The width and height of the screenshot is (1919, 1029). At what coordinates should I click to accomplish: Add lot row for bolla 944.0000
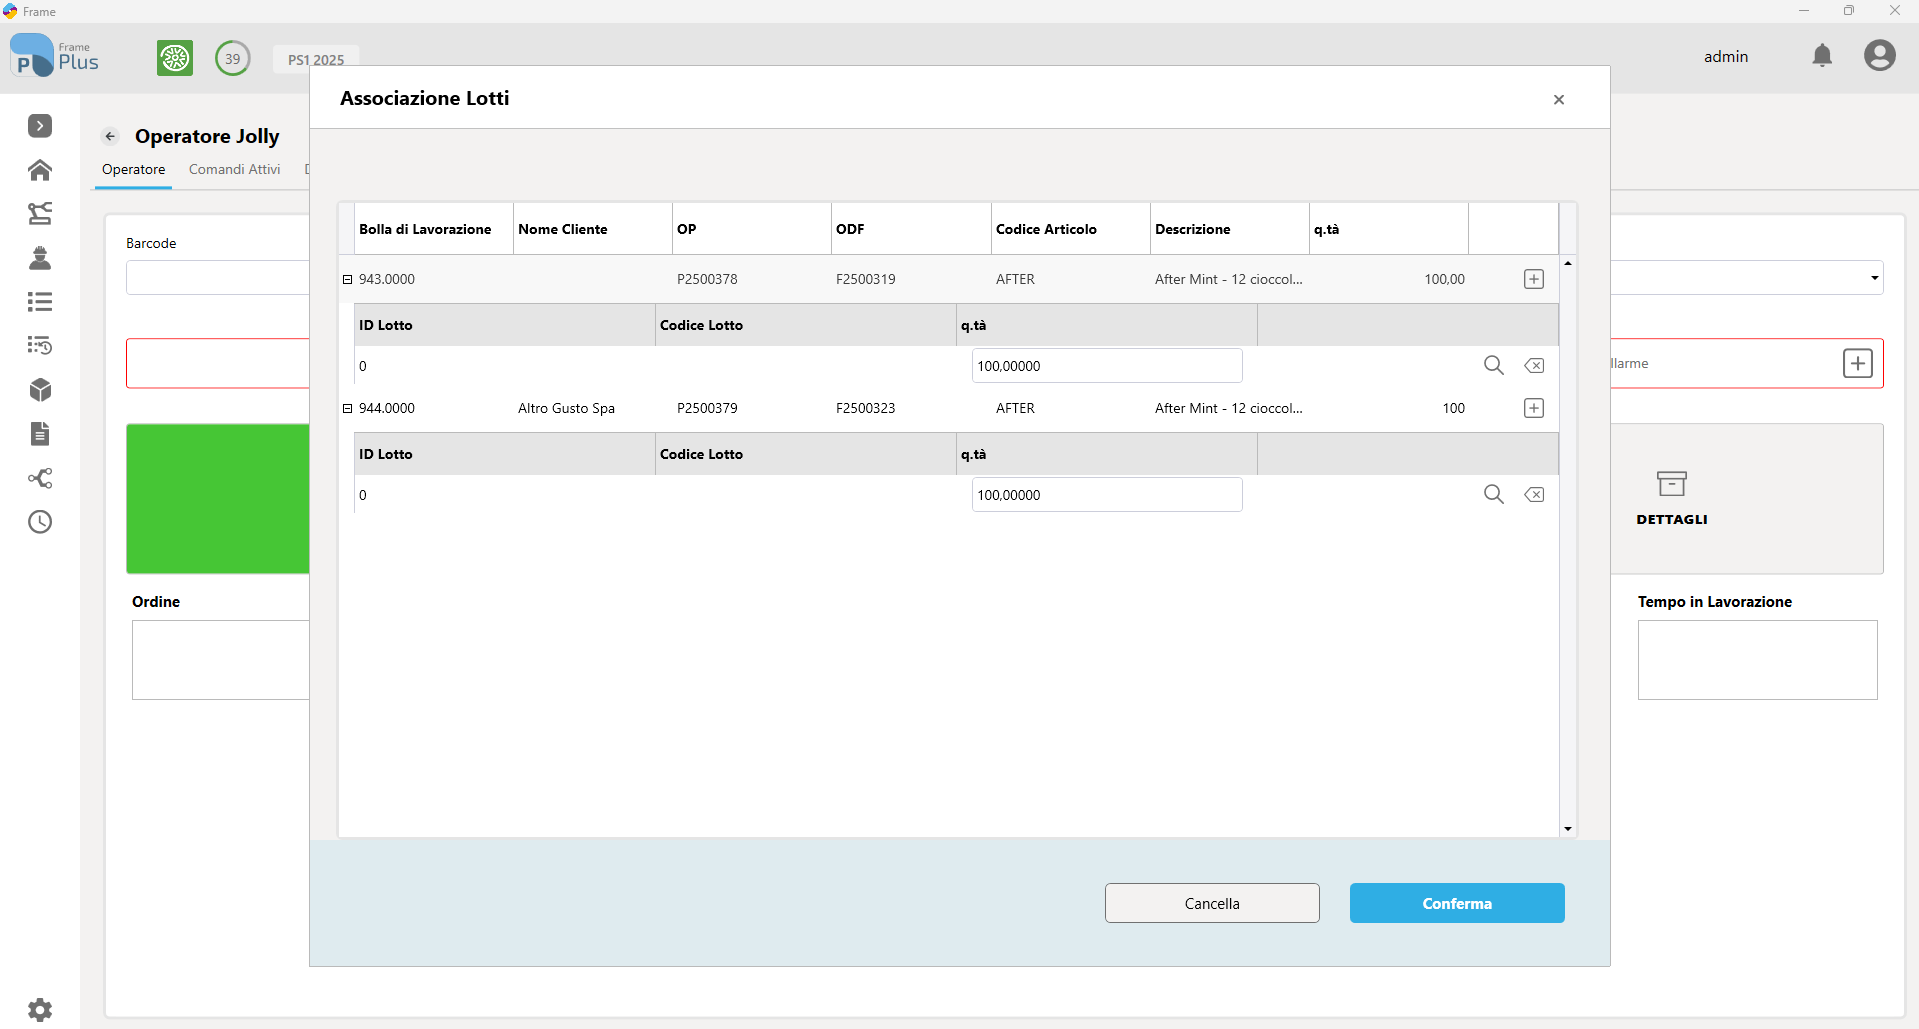(1534, 408)
